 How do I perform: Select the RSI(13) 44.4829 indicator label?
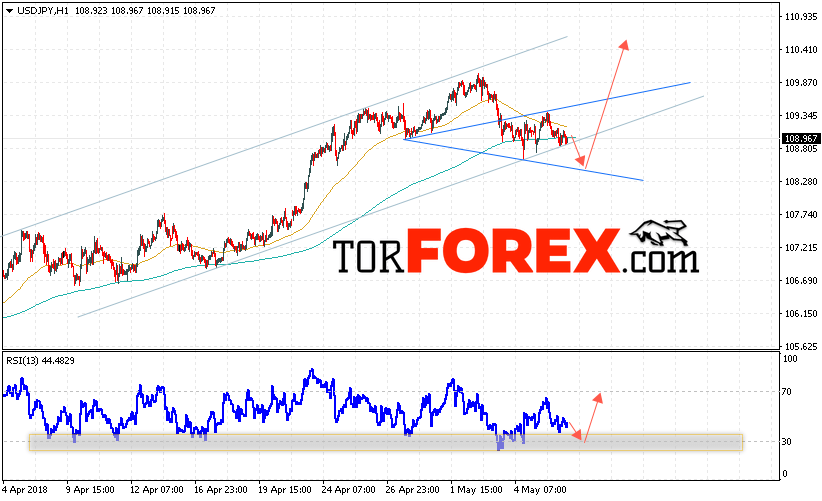(x=40, y=361)
